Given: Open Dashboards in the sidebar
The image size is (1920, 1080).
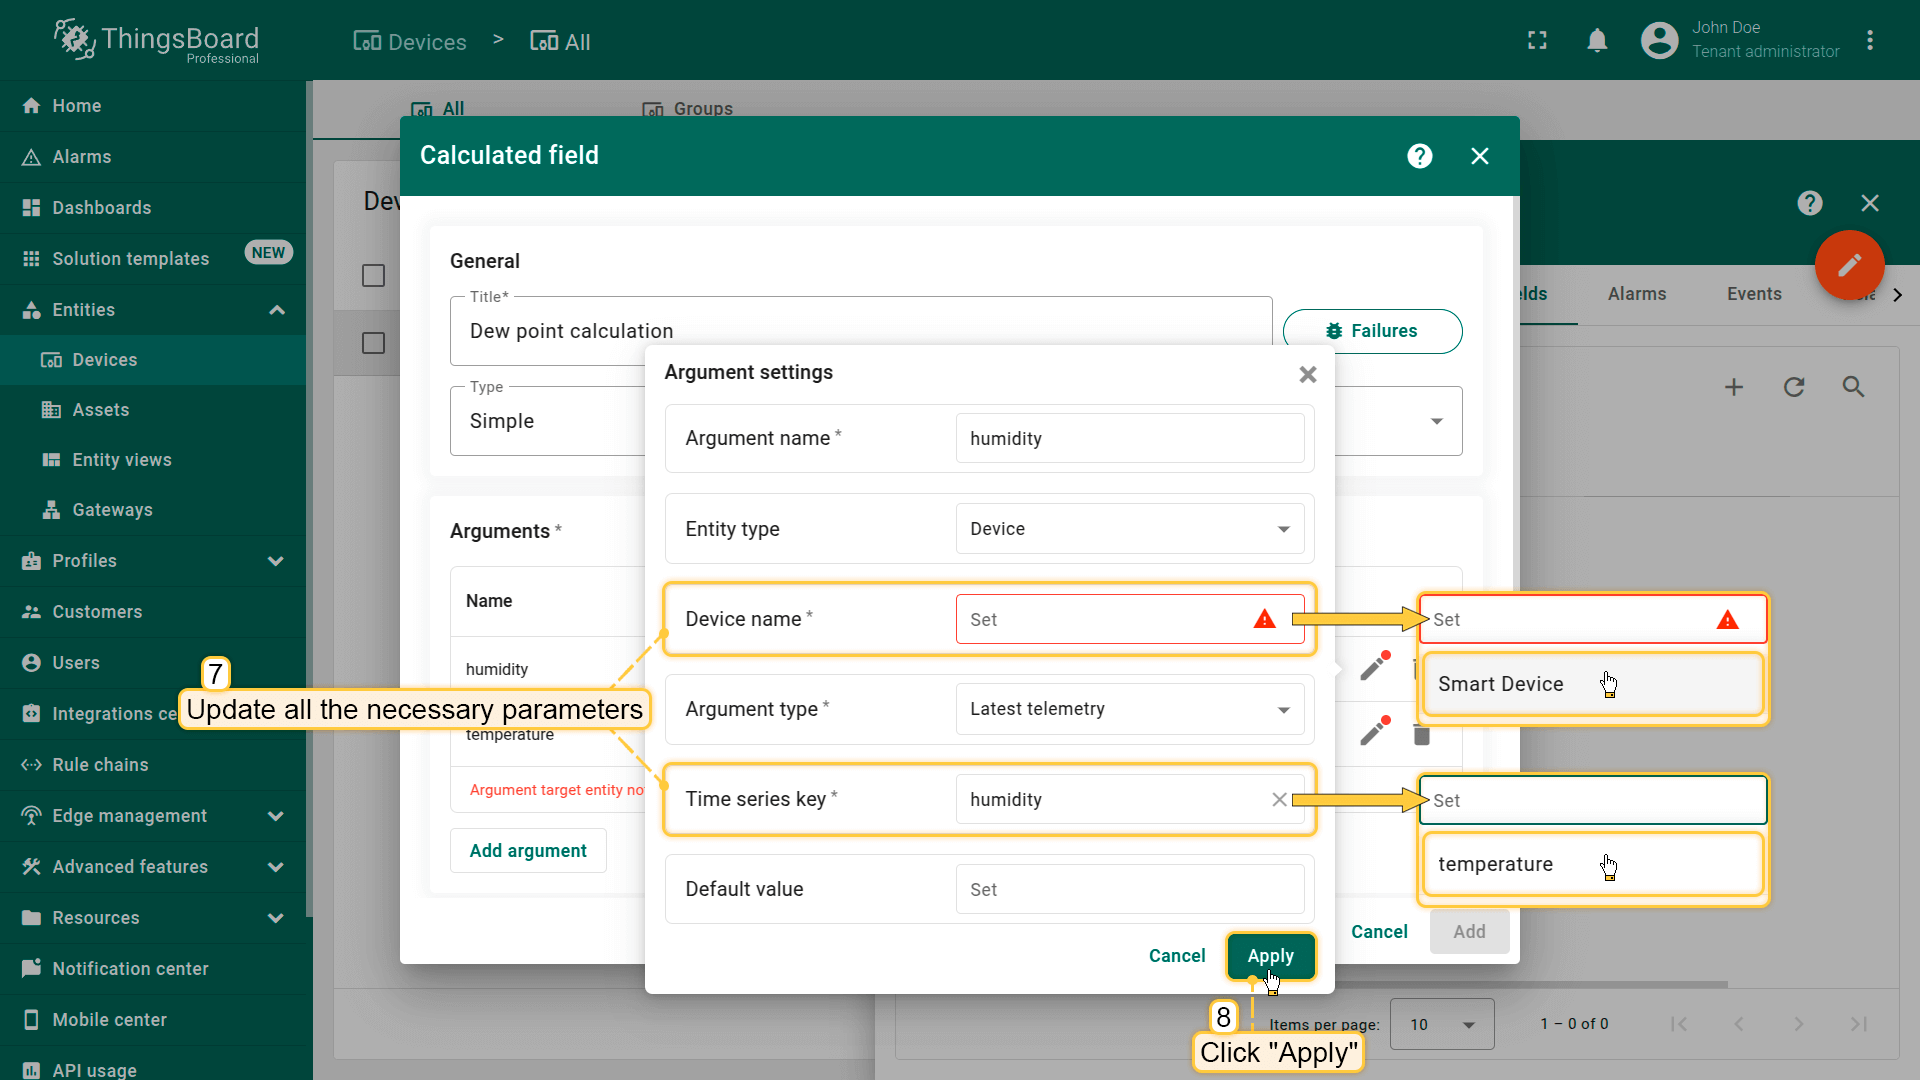Looking at the screenshot, I should 101,208.
